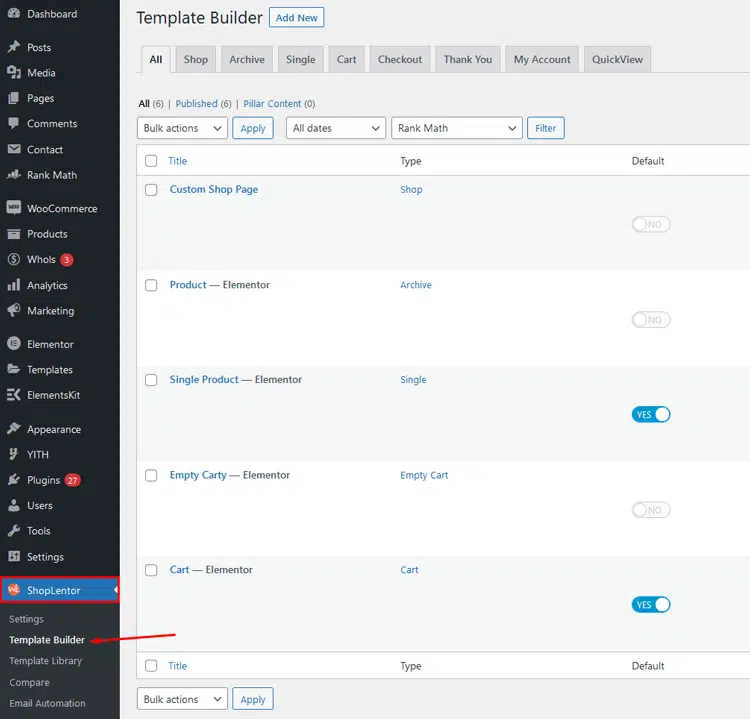Click the Settings sliders icon
750x719 pixels.
coord(14,556)
